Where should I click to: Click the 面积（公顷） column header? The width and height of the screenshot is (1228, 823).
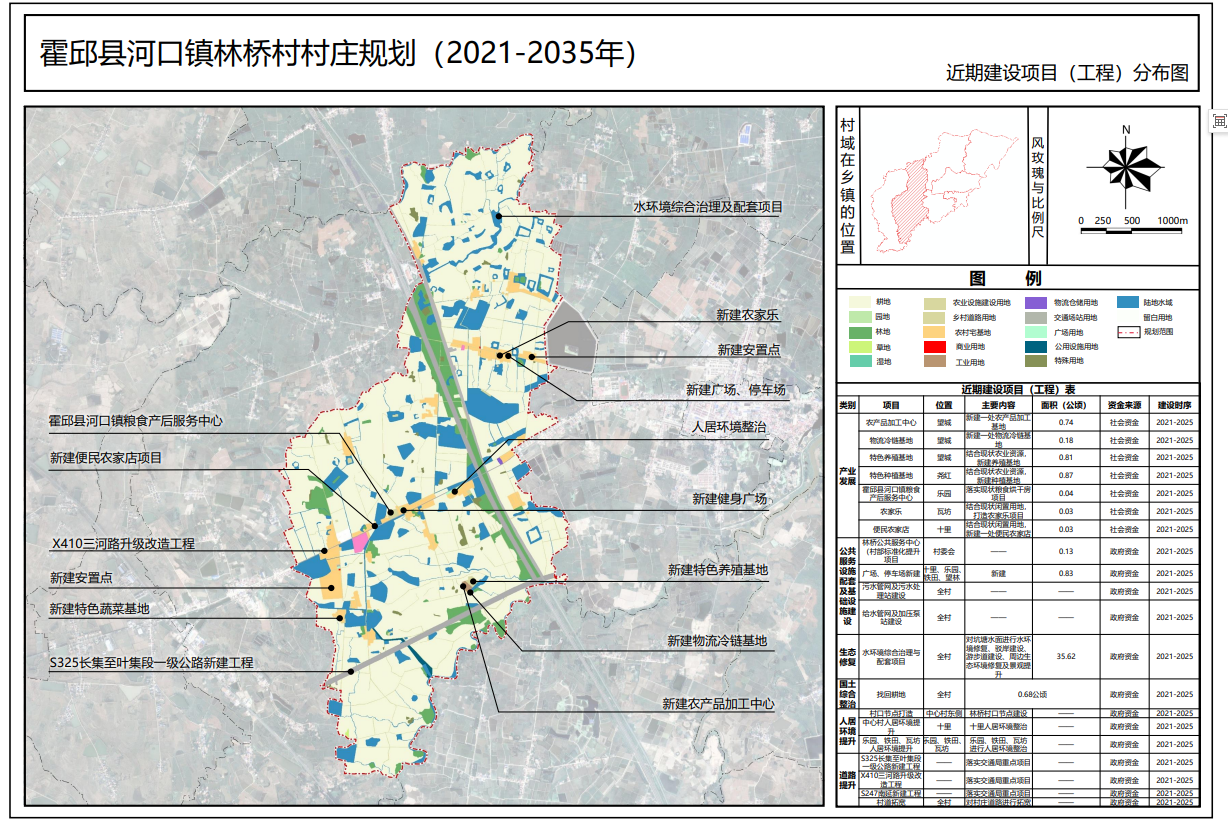click(1064, 406)
